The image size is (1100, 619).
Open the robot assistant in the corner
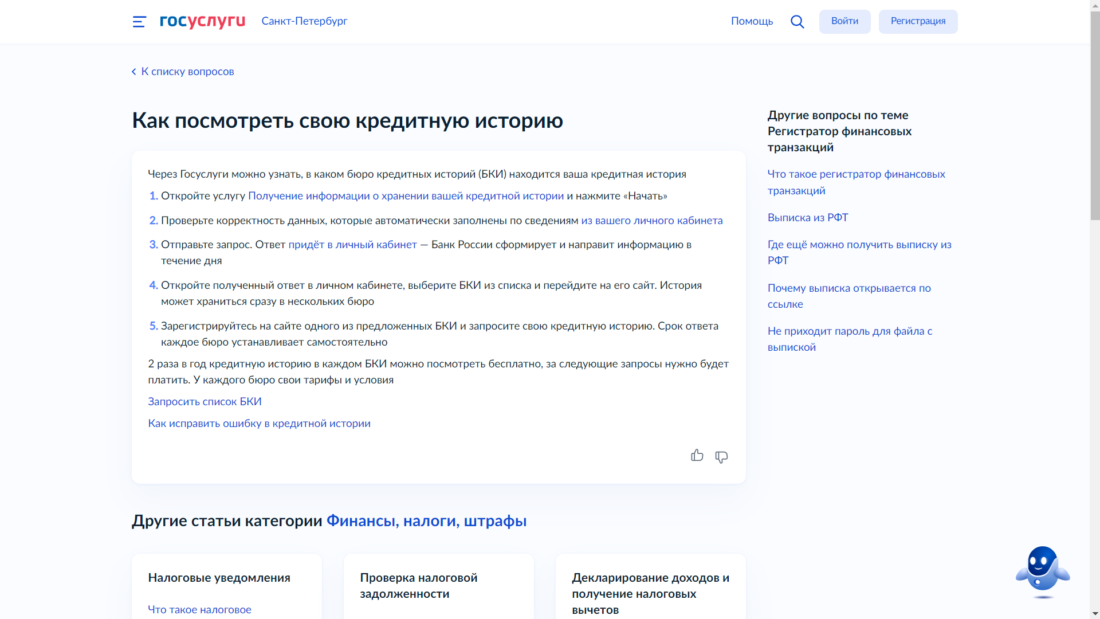coord(1044,570)
